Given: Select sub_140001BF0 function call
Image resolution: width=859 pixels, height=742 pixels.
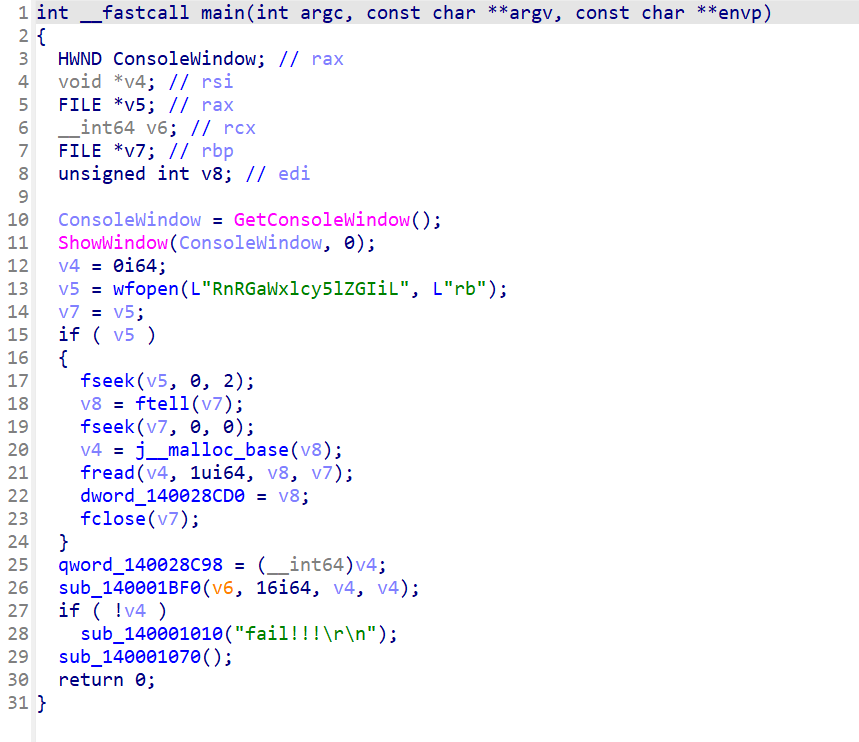Looking at the screenshot, I should [130, 588].
